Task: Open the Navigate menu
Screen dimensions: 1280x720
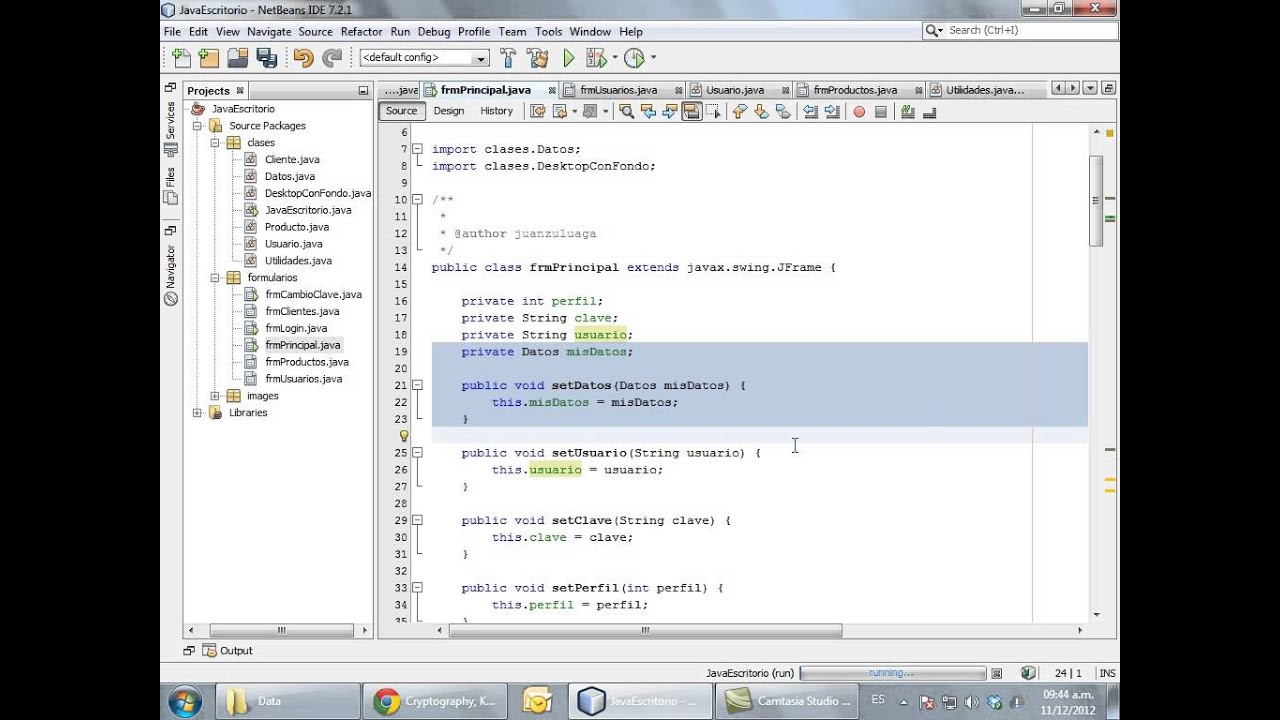Action: tap(269, 32)
